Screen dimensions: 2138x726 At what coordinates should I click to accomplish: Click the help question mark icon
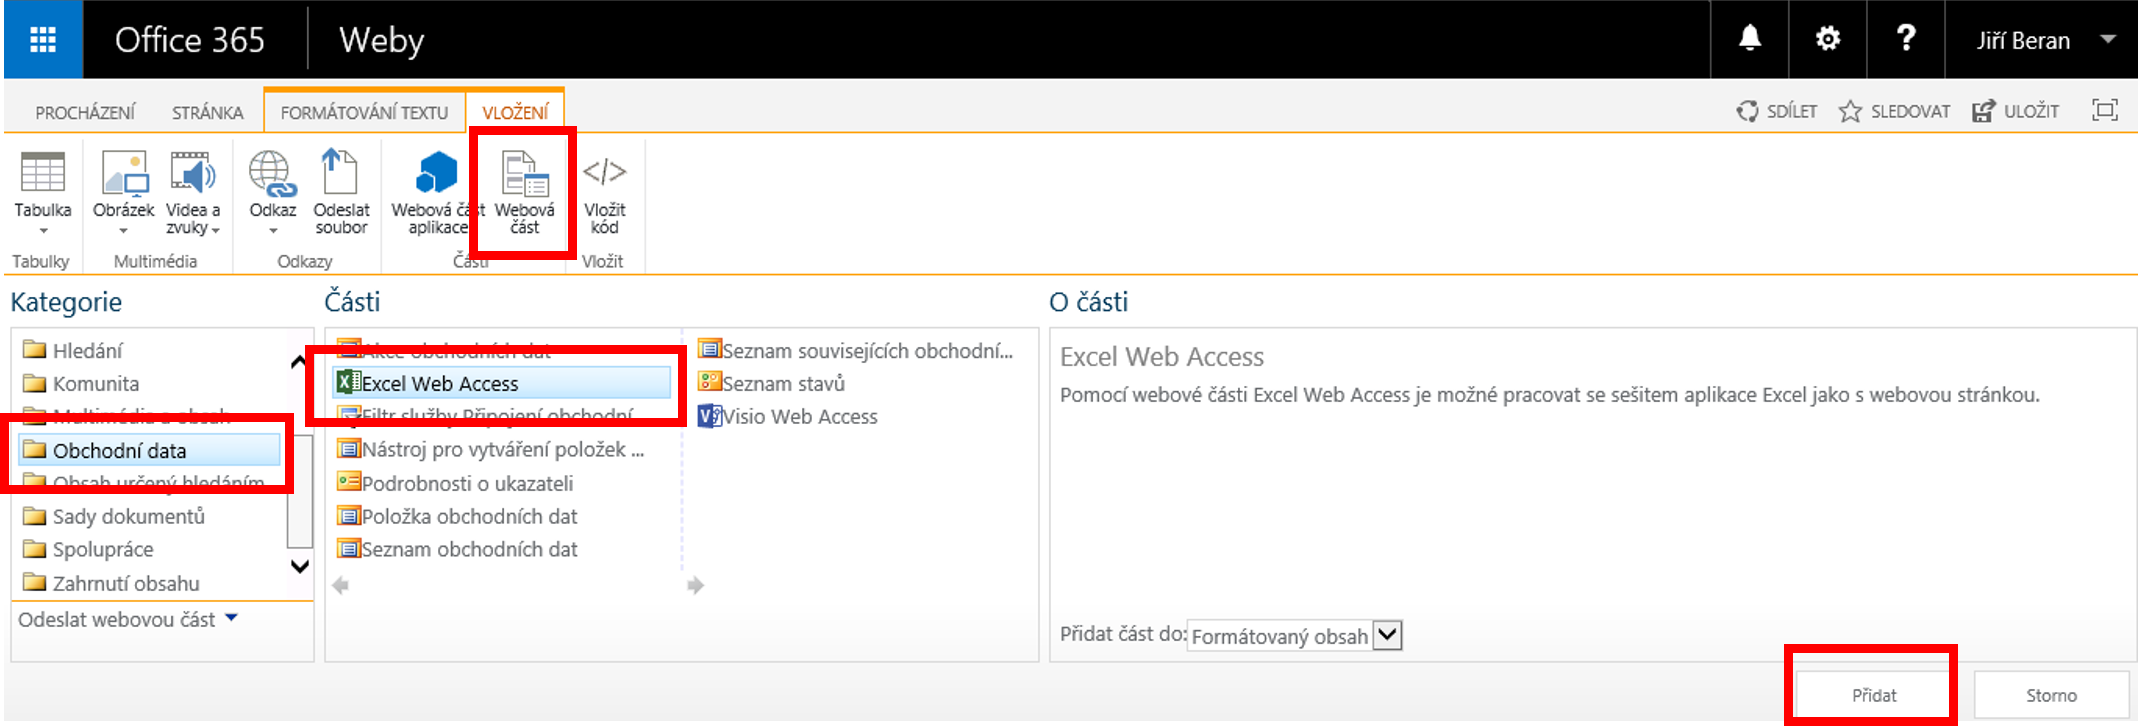coord(1906,39)
